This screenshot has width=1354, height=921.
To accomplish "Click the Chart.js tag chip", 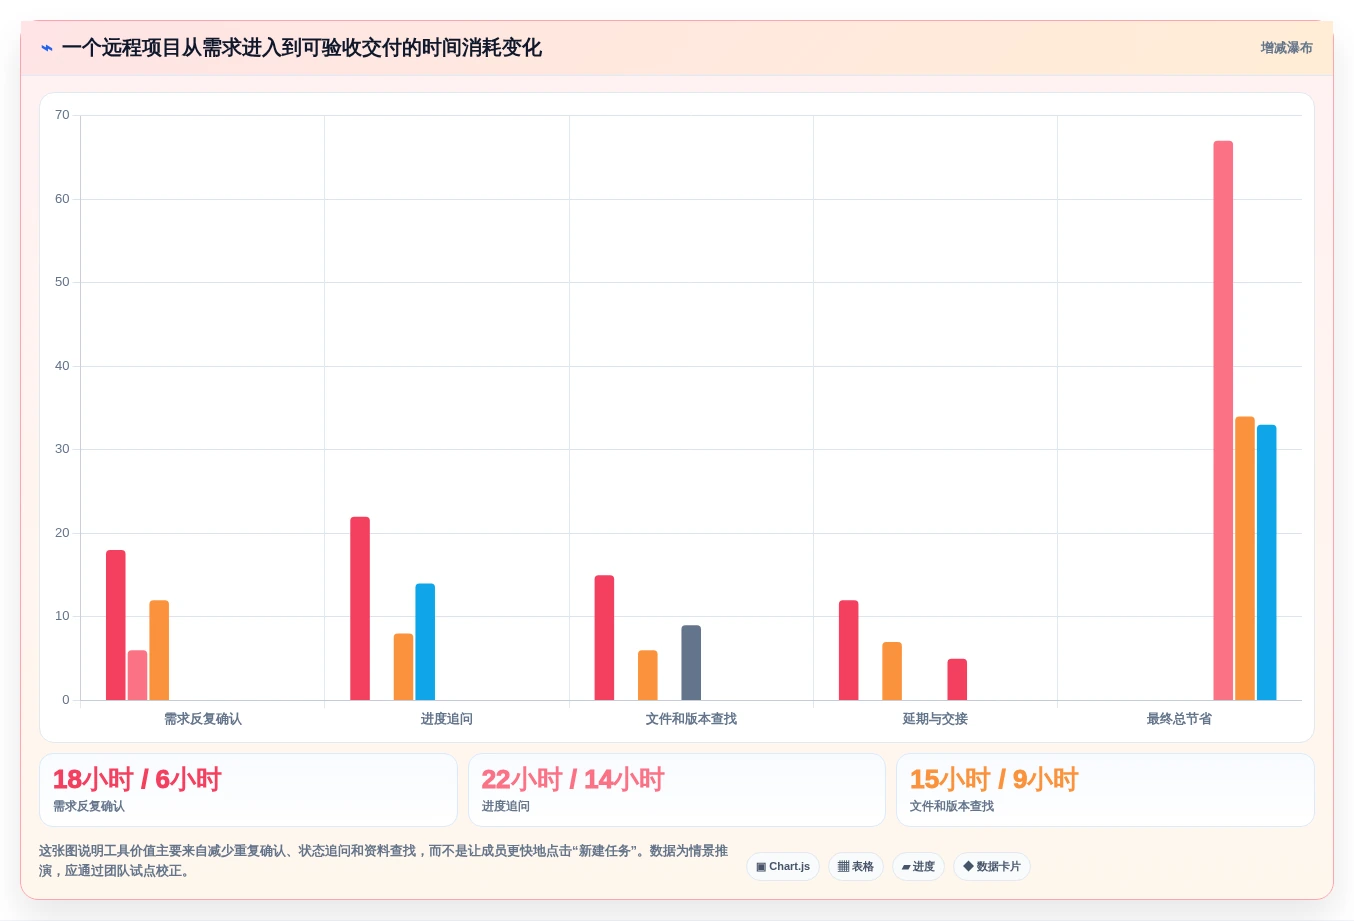I will (x=783, y=867).
